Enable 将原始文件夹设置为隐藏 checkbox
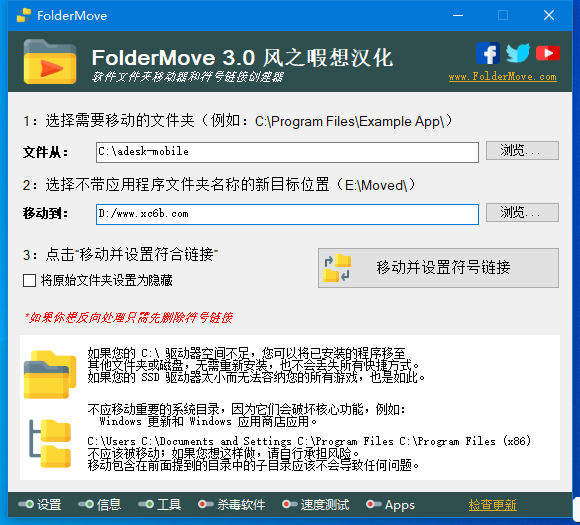Image resolution: width=580 pixels, height=525 pixels. click(29, 280)
